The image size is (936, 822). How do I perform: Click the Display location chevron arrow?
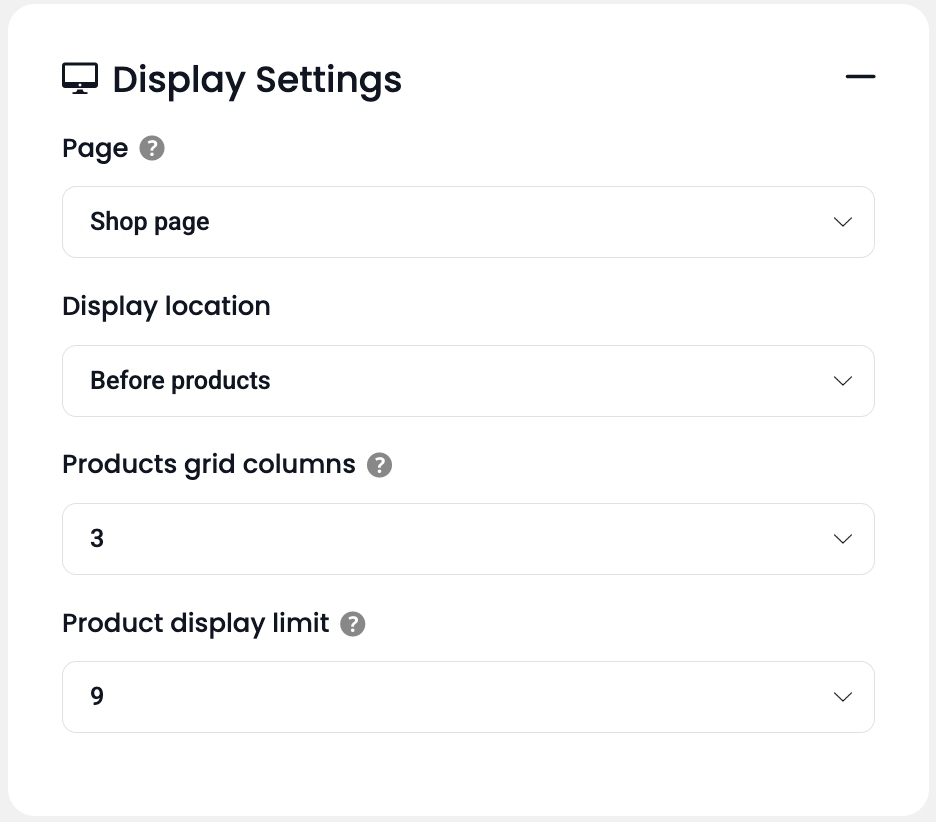[843, 381]
